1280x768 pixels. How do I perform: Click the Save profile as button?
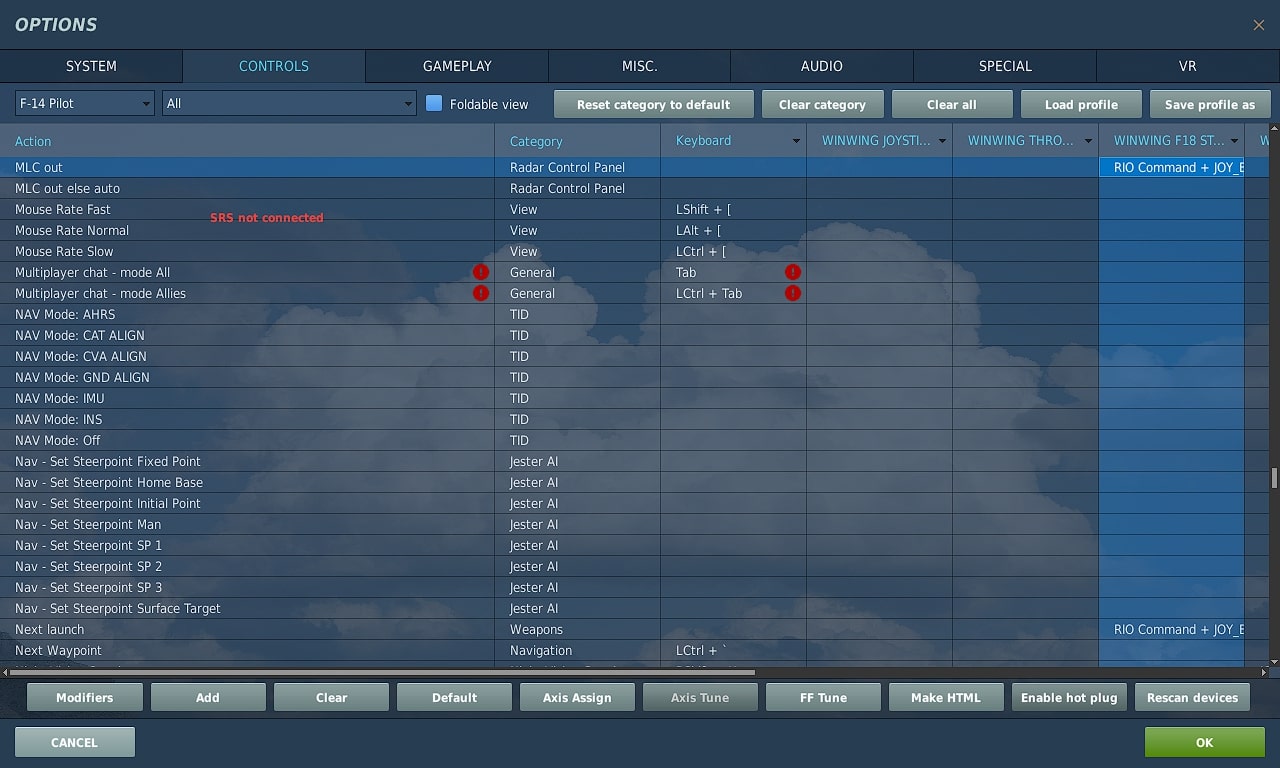1209,105
